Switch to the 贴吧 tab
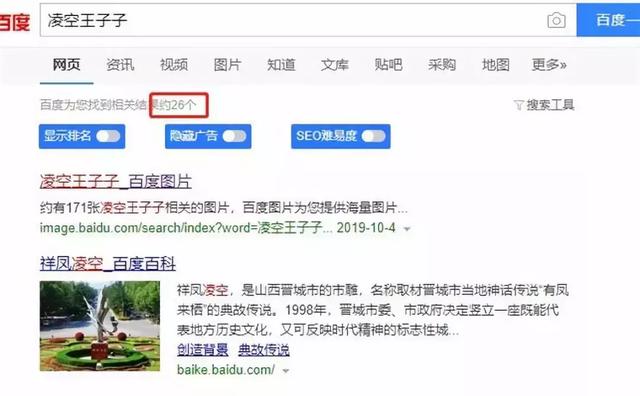The height and width of the screenshot is (396, 640). tap(388, 65)
